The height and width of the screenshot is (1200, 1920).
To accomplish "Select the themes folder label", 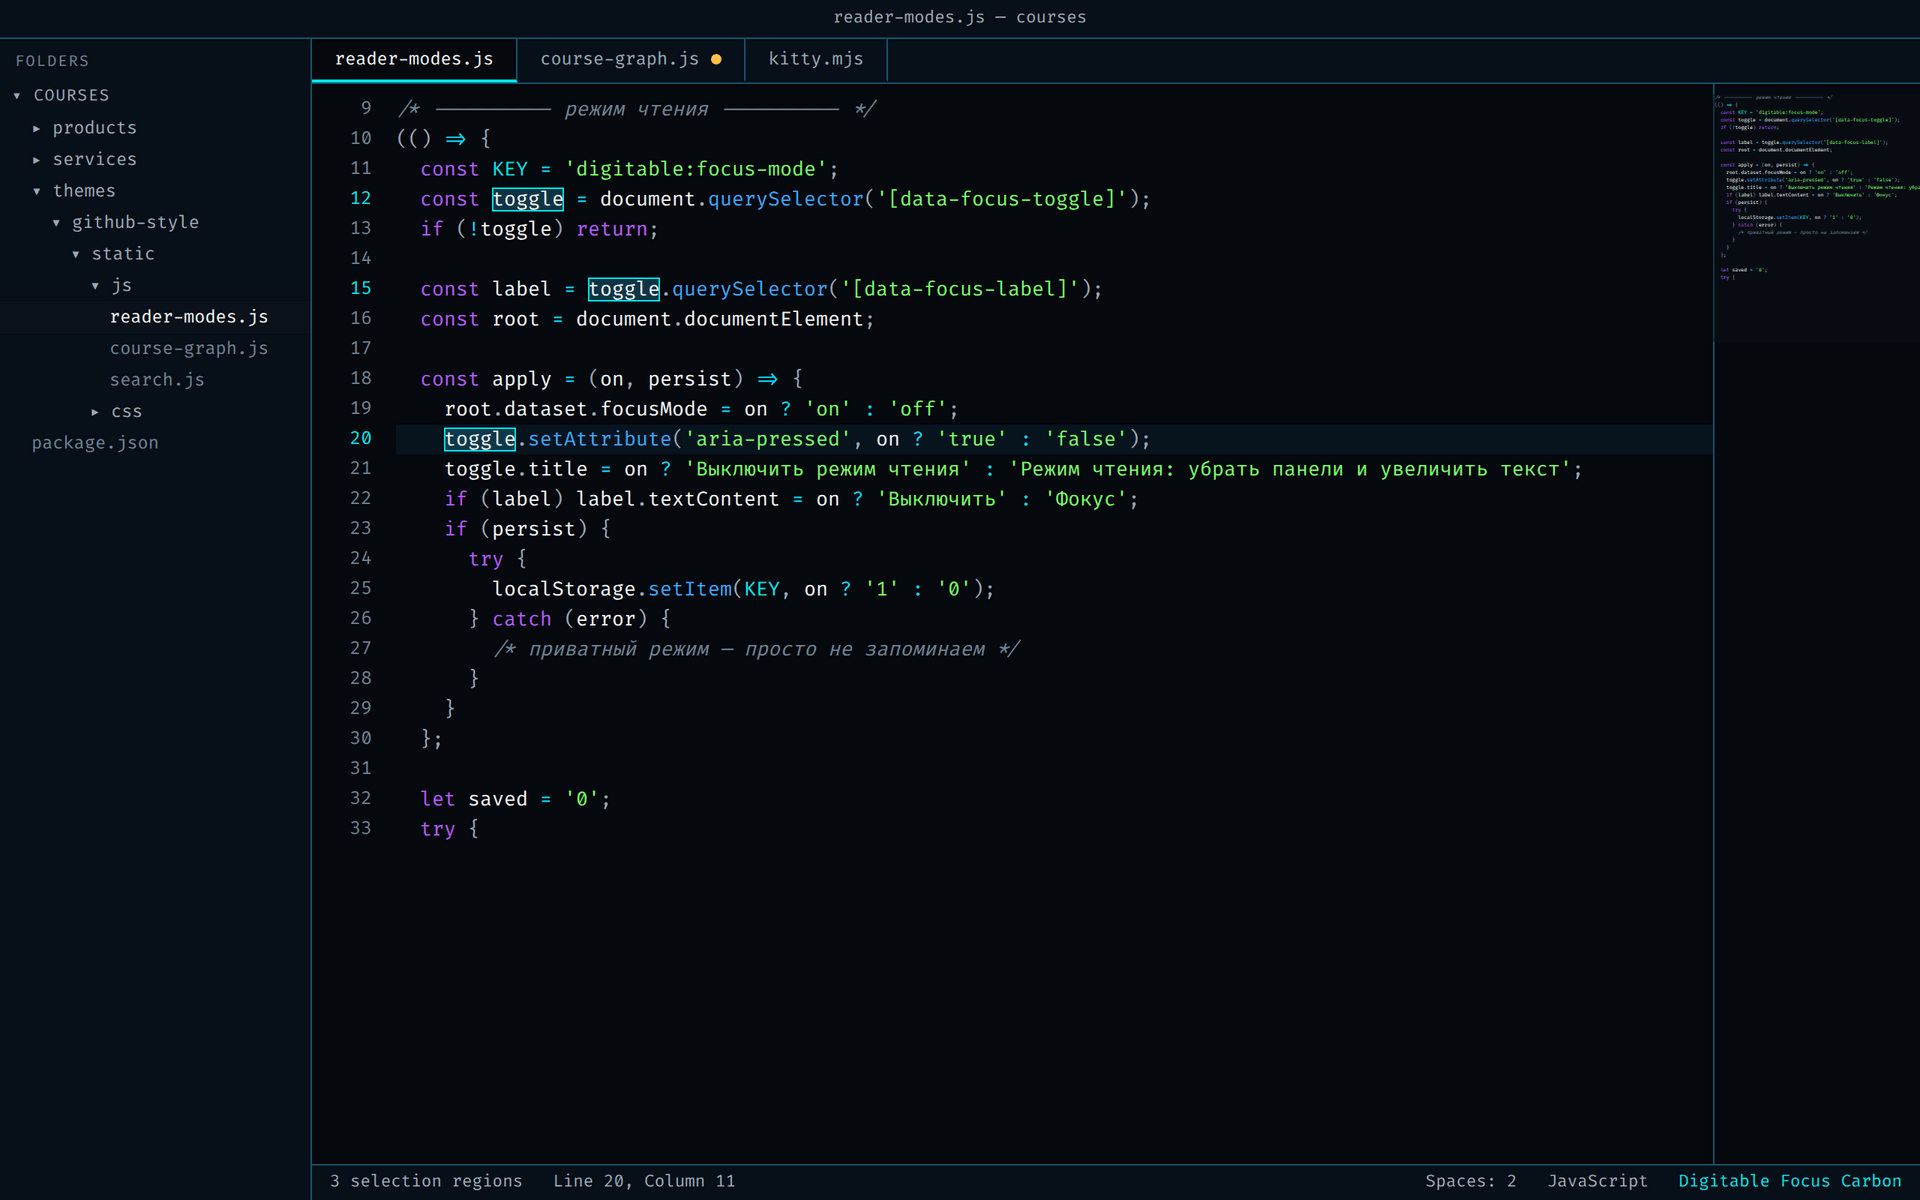I will click(x=84, y=191).
